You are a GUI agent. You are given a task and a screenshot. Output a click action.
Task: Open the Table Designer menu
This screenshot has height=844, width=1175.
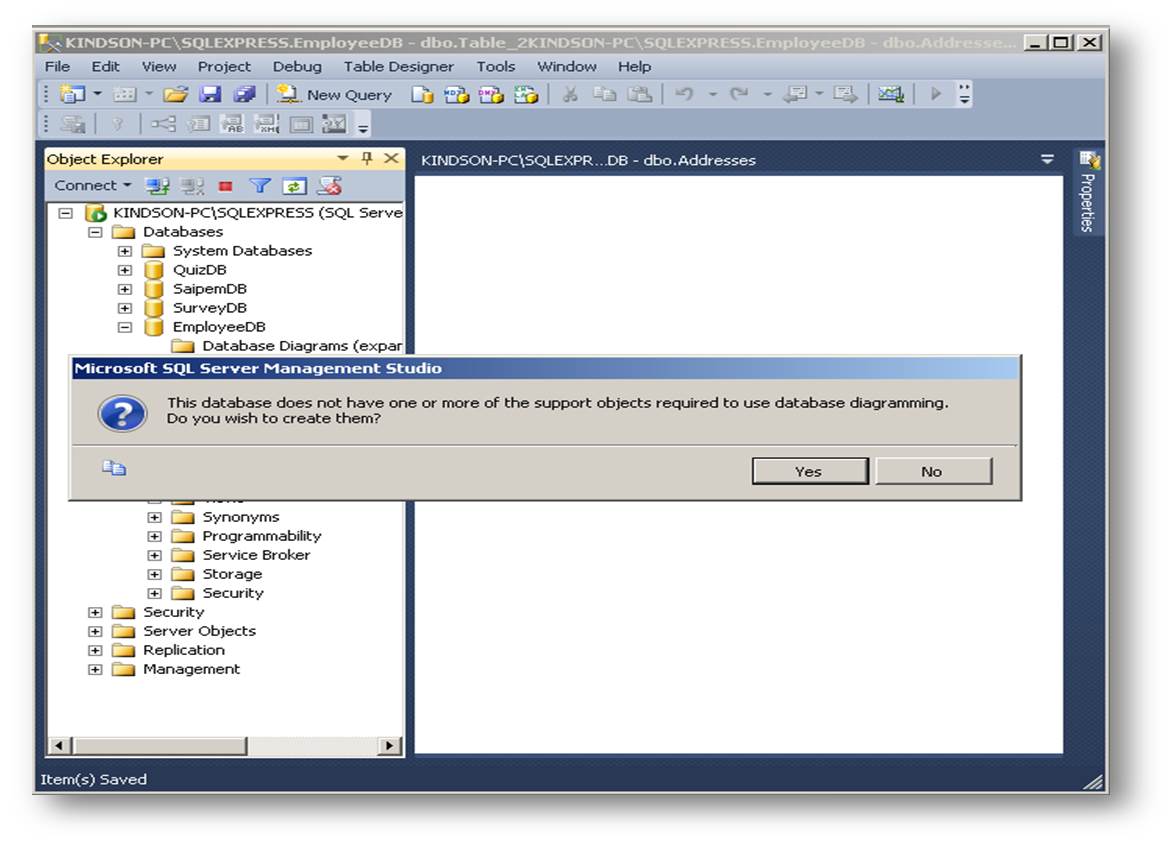click(x=399, y=66)
